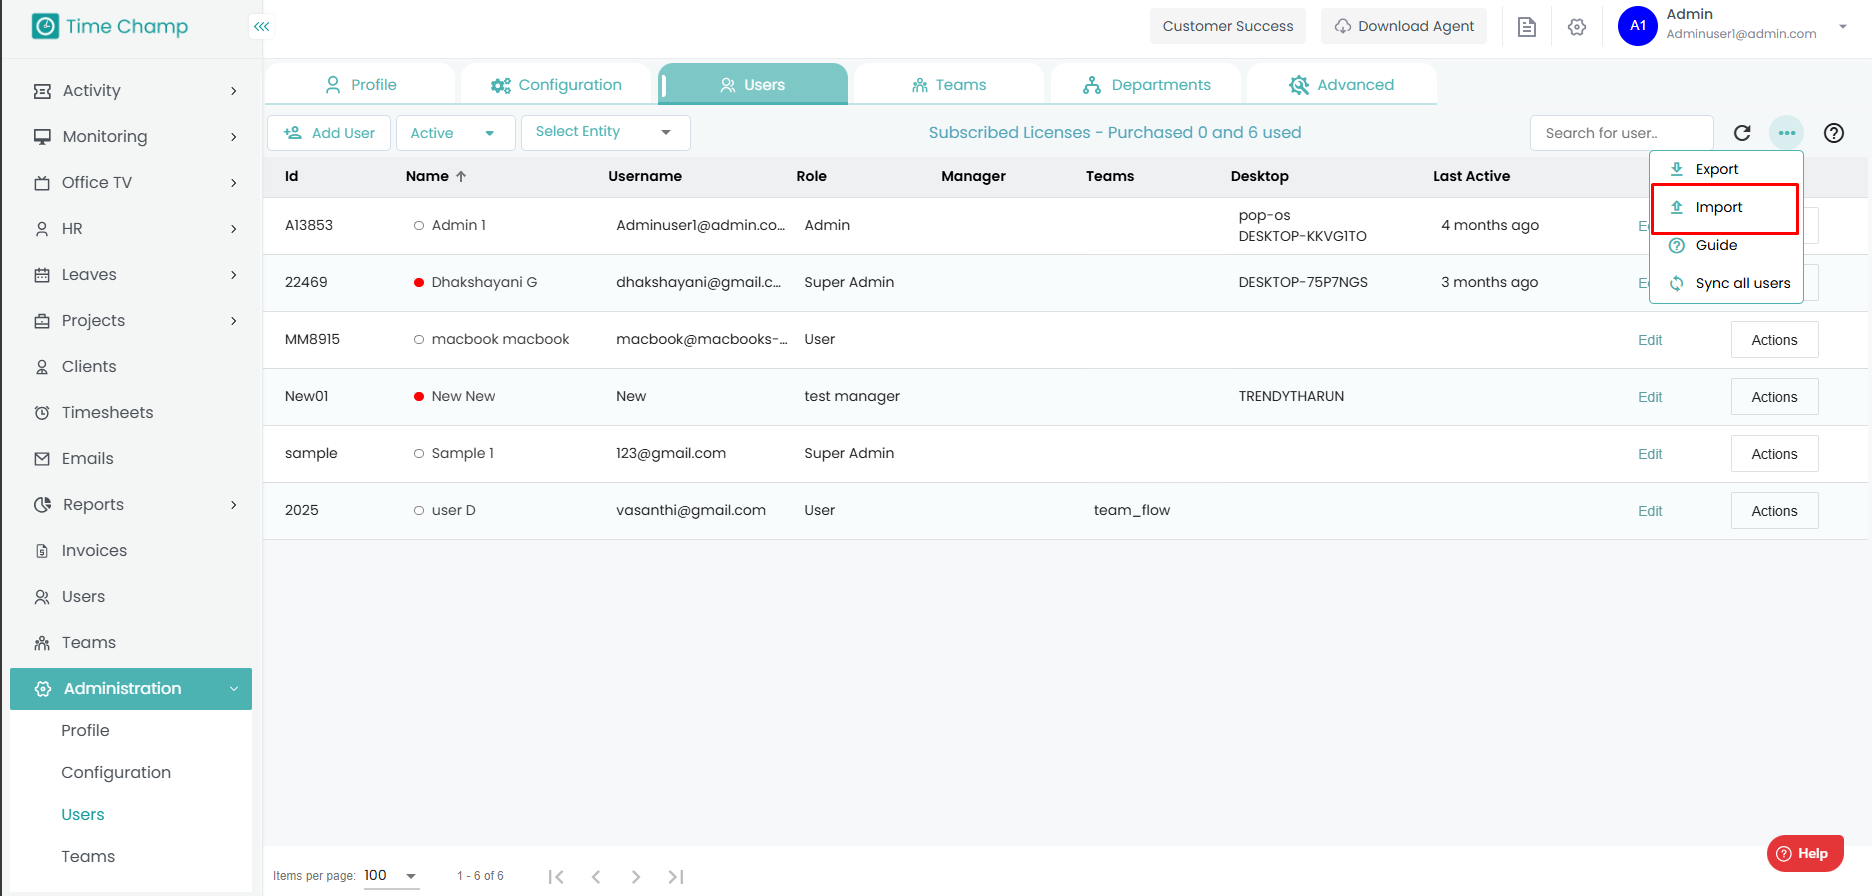Expand the Monitoring sidebar section
Image resolution: width=1872 pixels, height=896 pixels.
point(234,137)
